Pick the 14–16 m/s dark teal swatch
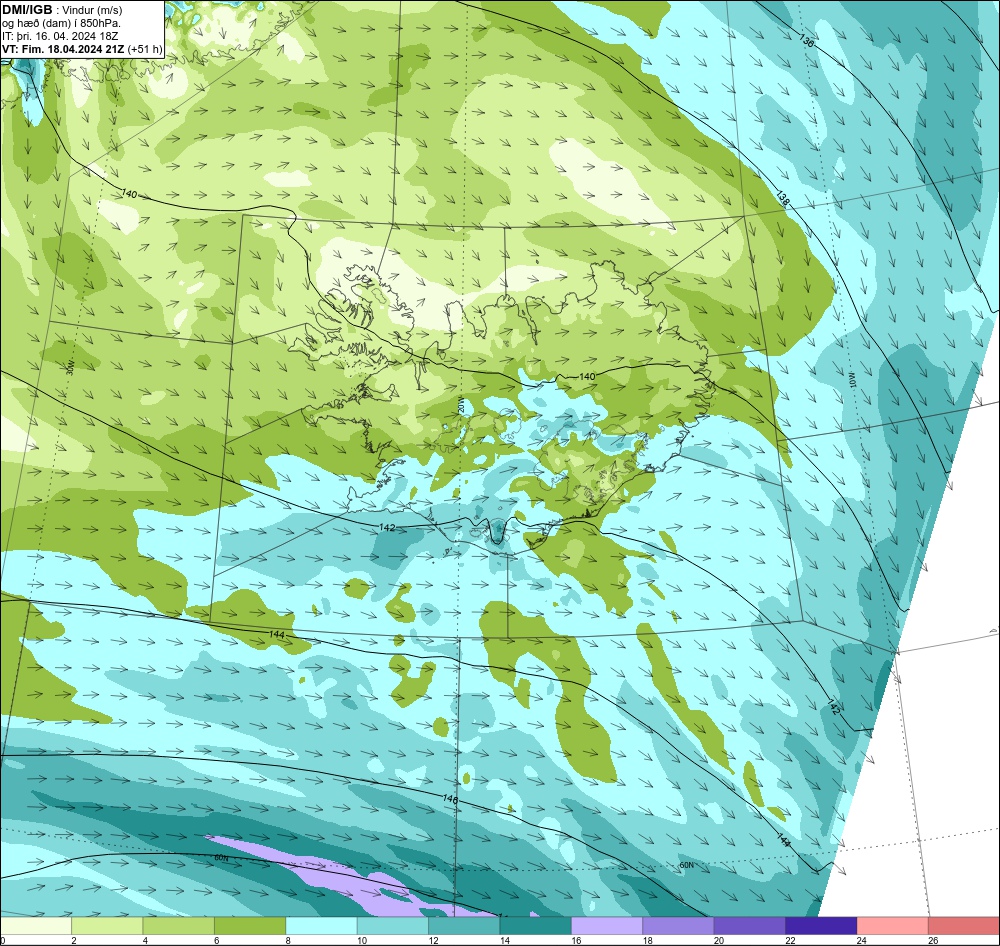The height and width of the screenshot is (946, 1000). (536, 925)
